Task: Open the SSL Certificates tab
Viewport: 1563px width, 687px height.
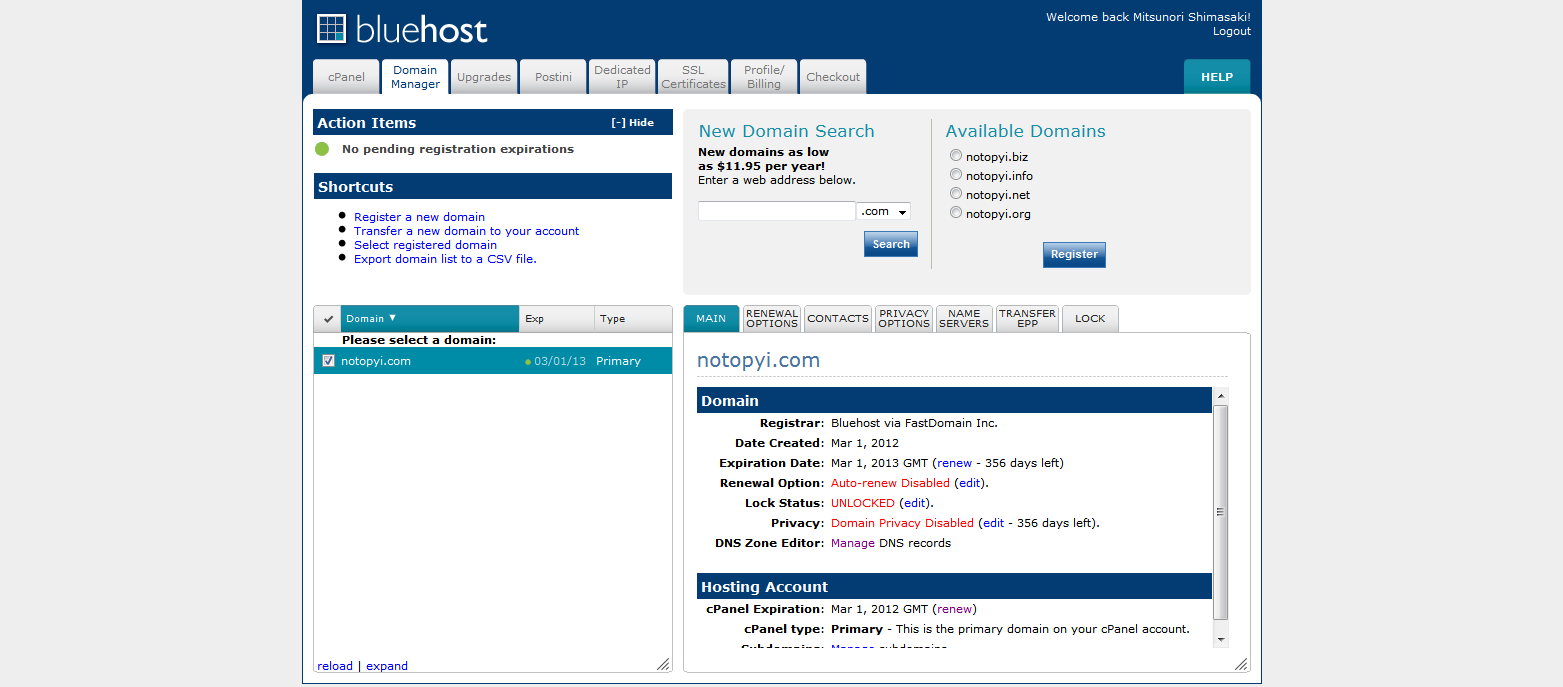Action: (x=693, y=77)
